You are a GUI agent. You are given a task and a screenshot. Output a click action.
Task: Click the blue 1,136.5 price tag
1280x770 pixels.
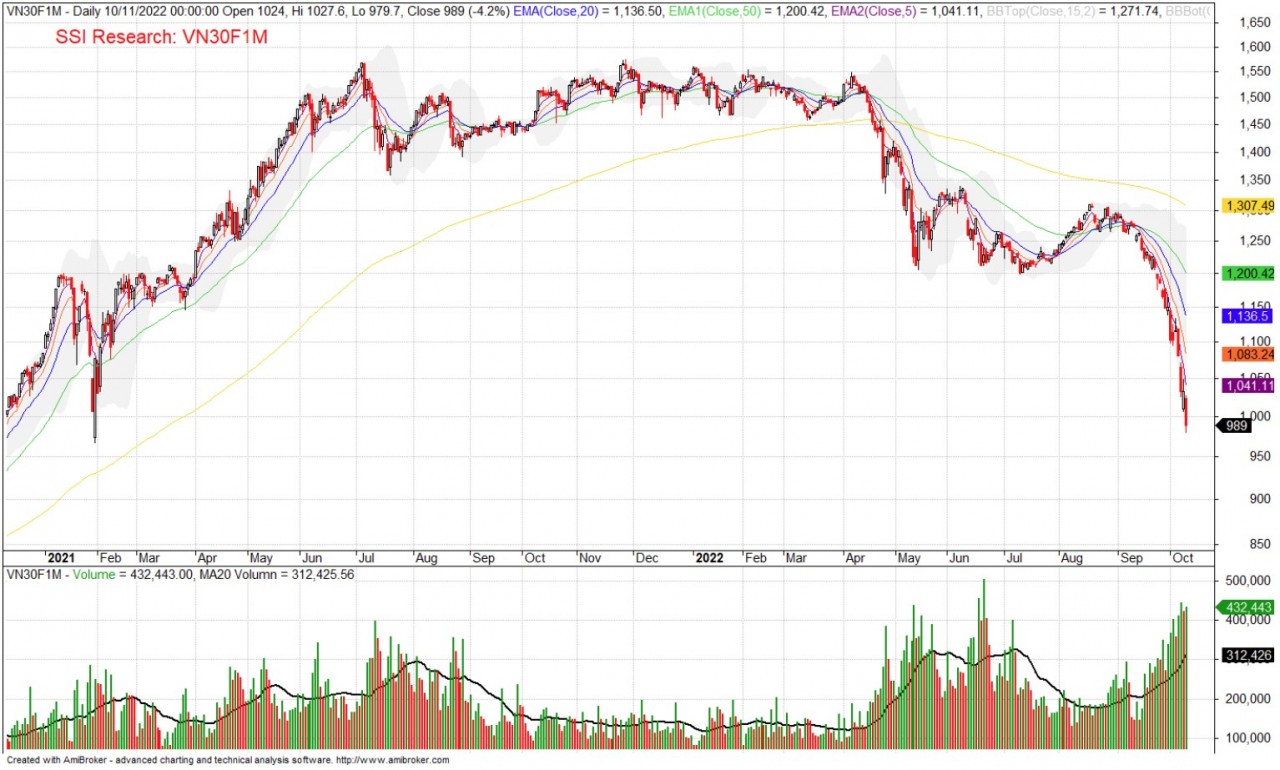click(1245, 315)
